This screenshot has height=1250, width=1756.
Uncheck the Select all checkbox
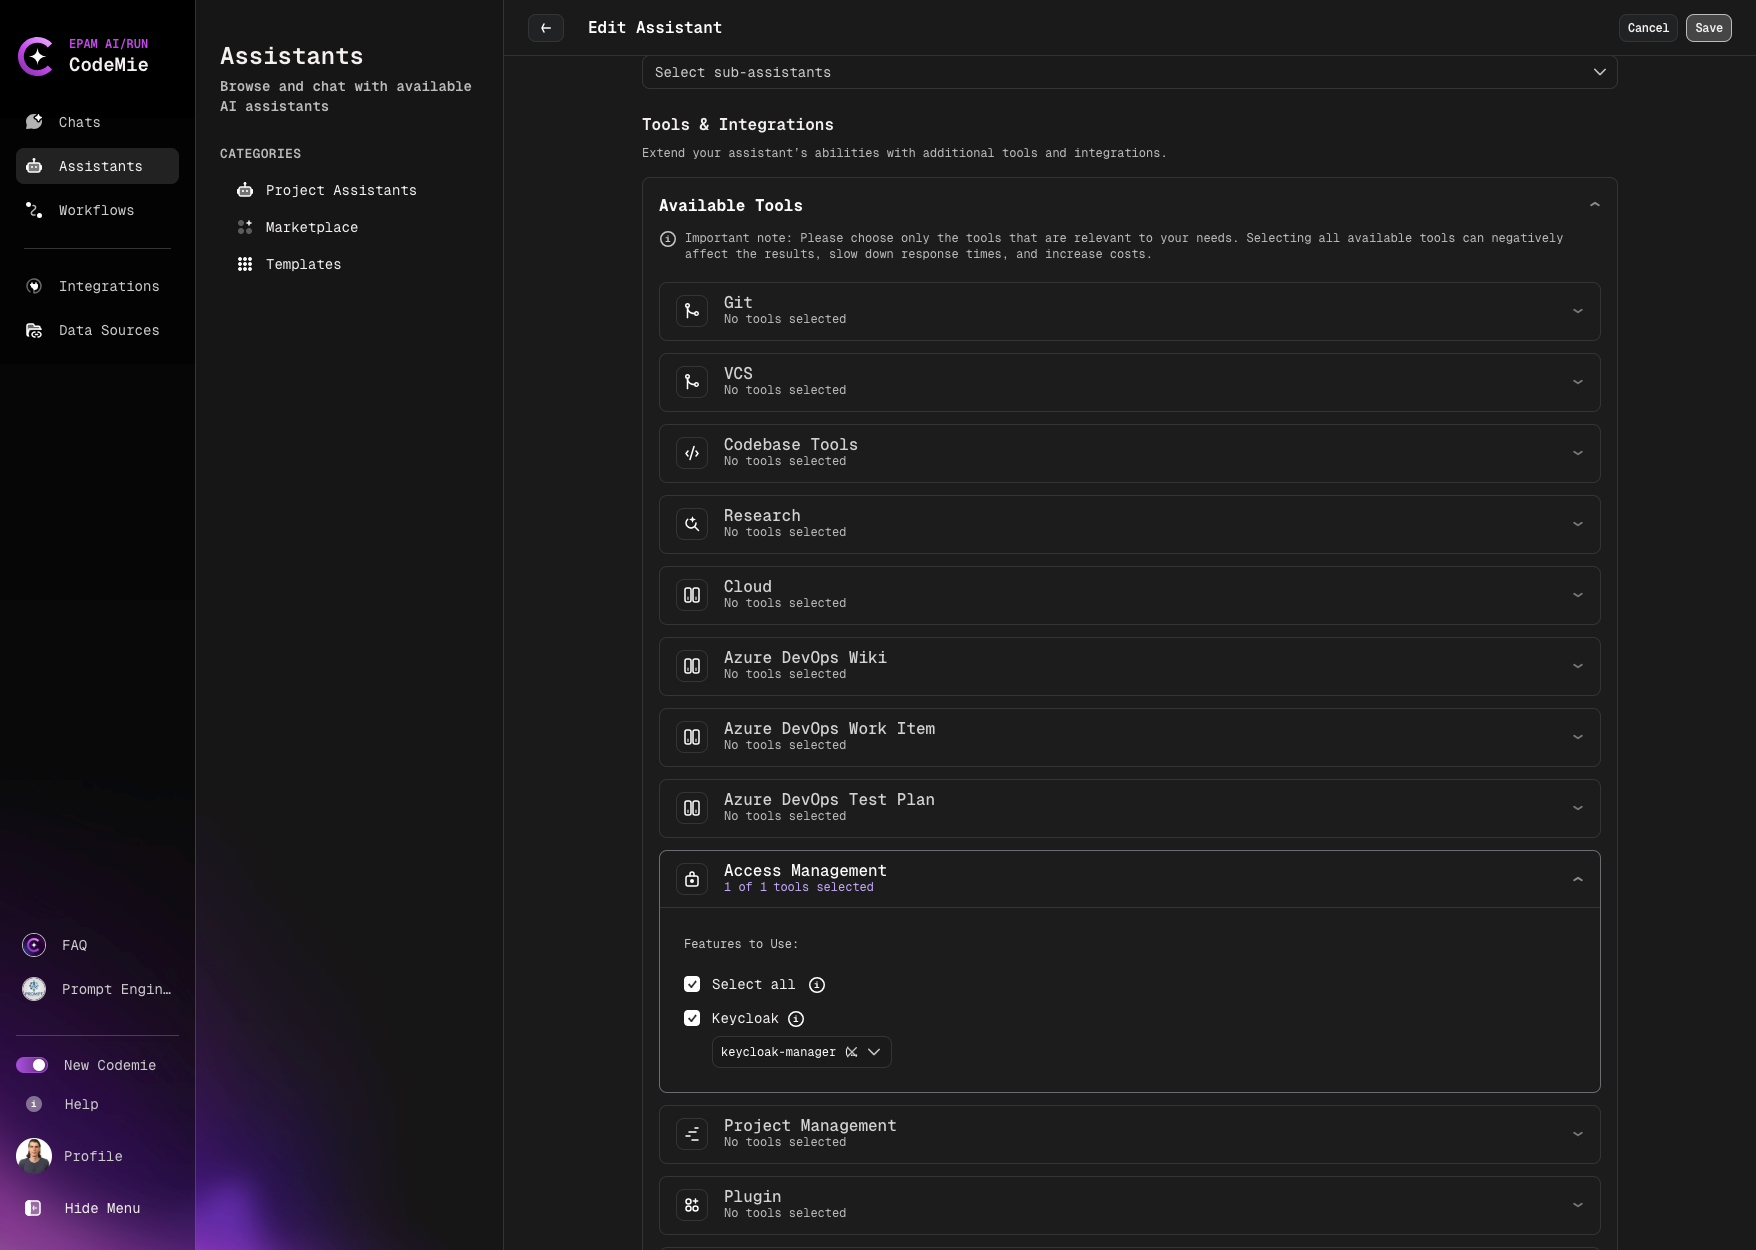(692, 984)
